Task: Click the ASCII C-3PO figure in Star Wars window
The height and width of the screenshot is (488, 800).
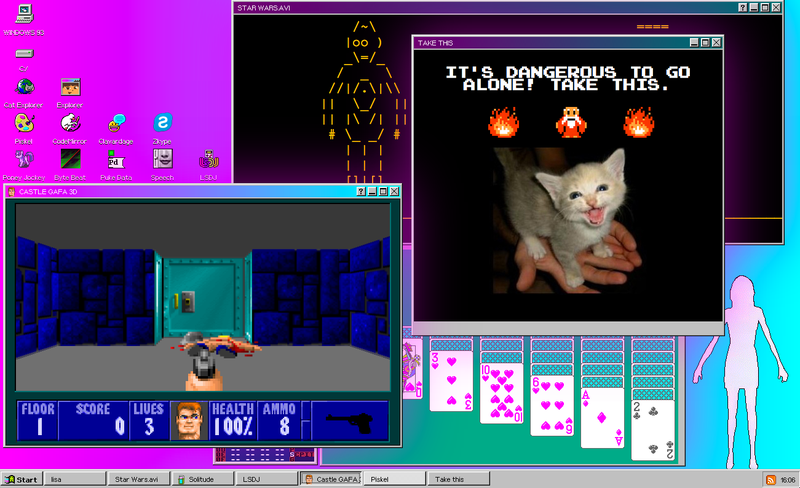Action: pos(364,102)
